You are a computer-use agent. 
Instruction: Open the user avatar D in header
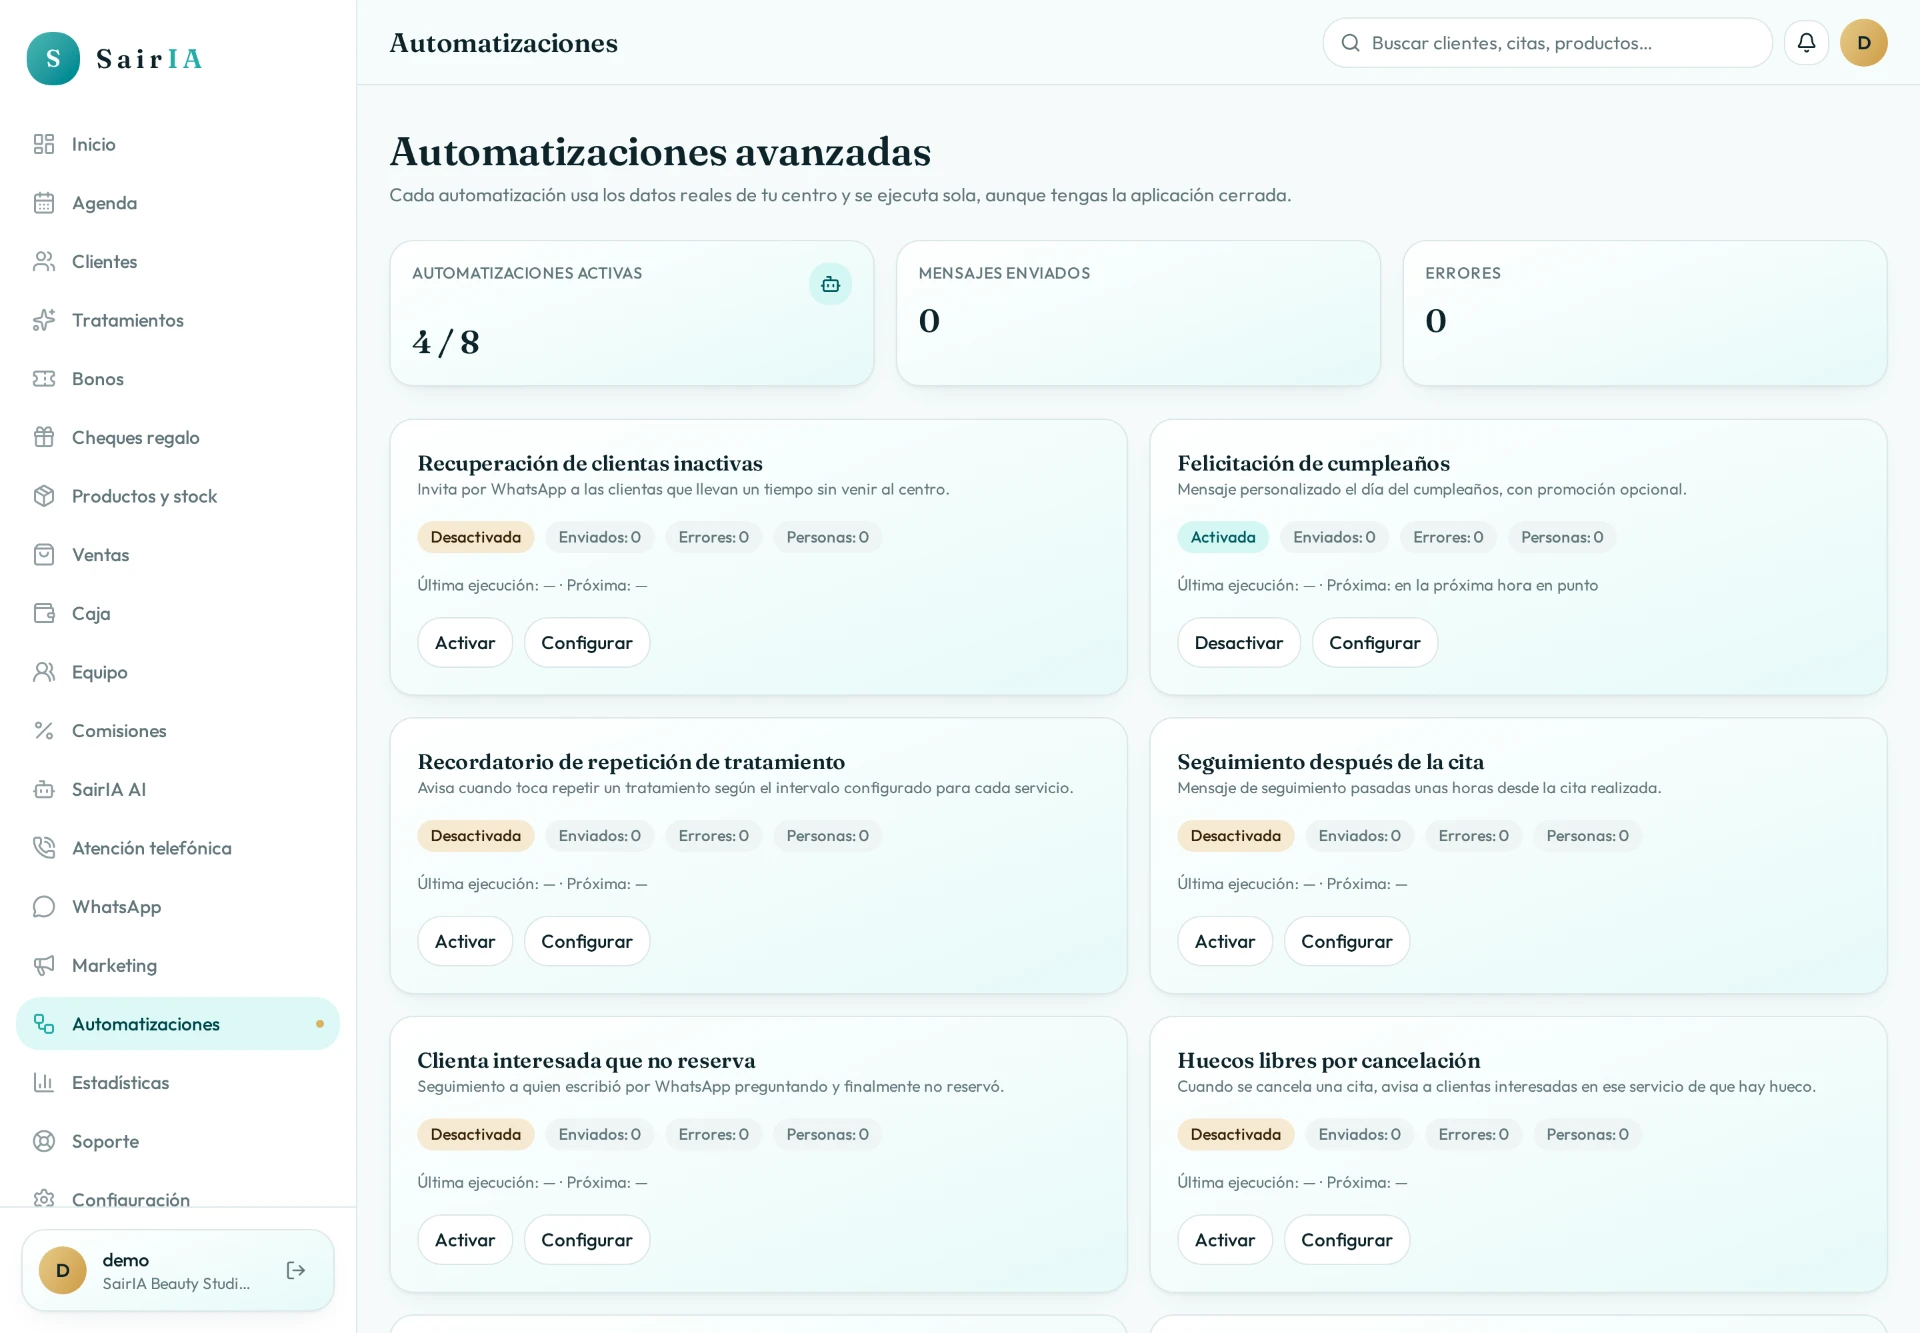[x=1863, y=43]
